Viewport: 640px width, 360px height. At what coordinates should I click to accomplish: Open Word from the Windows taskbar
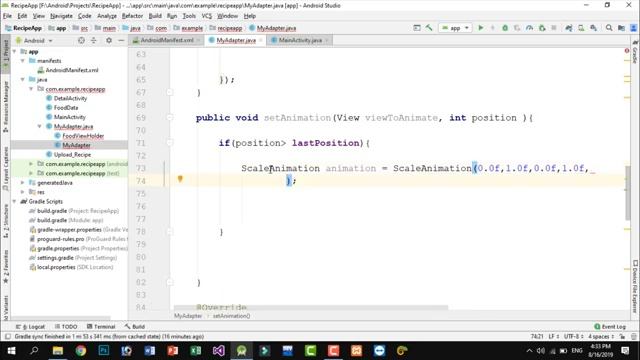click(x=149, y=350)
